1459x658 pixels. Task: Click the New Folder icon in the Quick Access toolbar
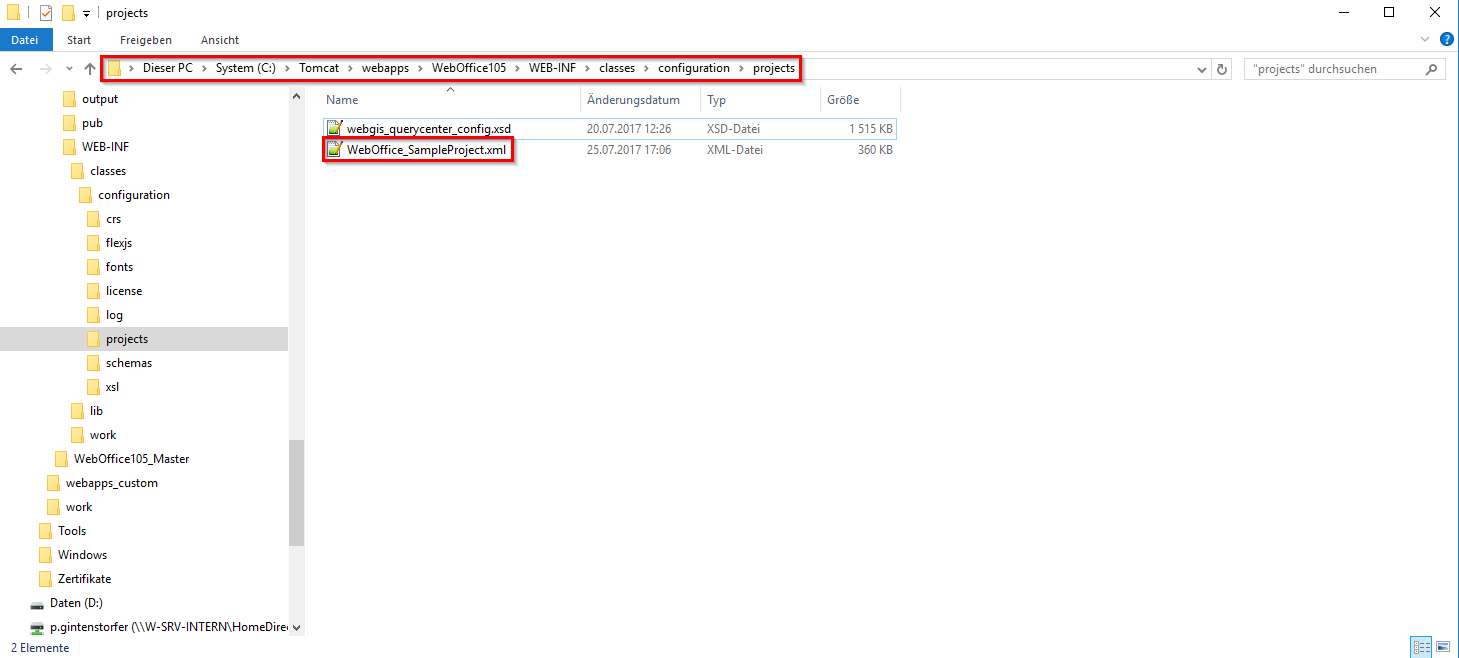click(68, 13)
